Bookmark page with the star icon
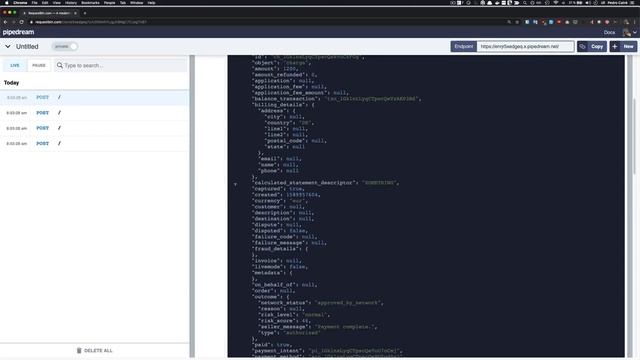 point(517,22)
